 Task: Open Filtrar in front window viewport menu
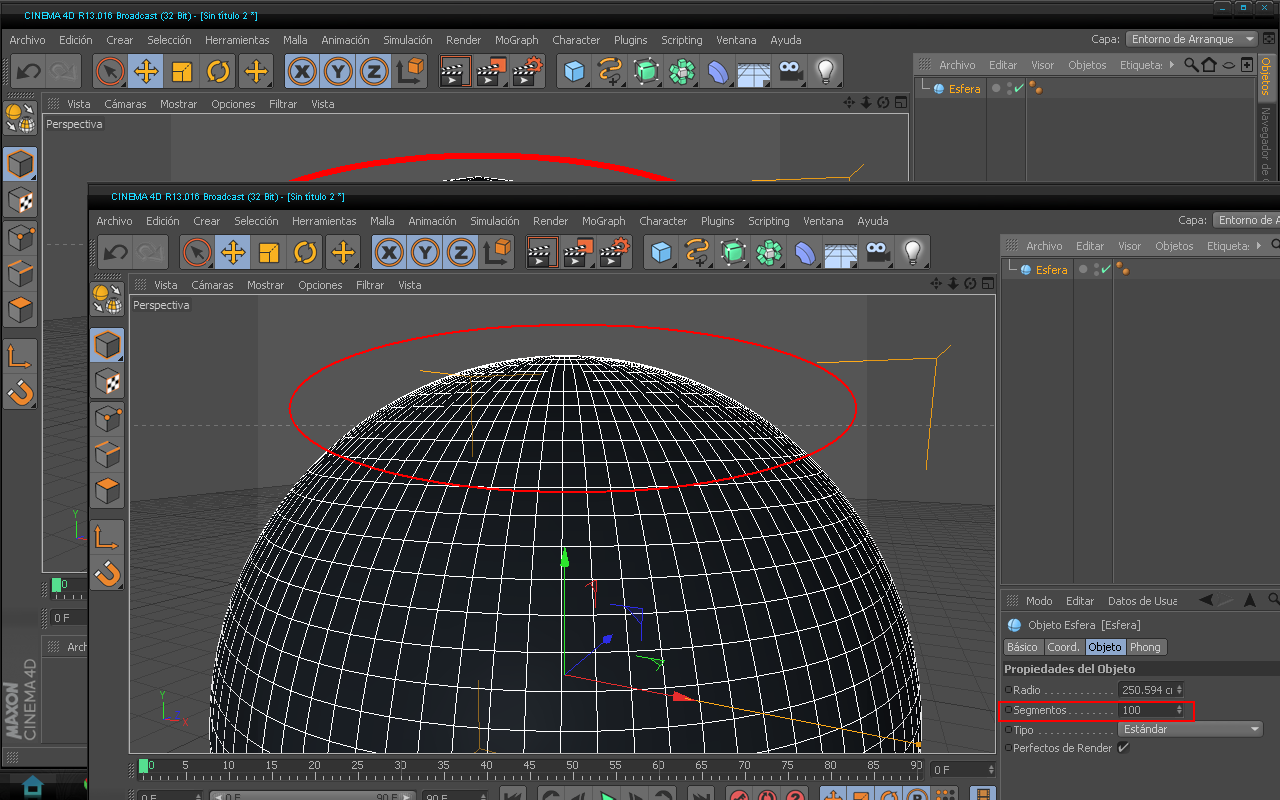coord(370,285)
